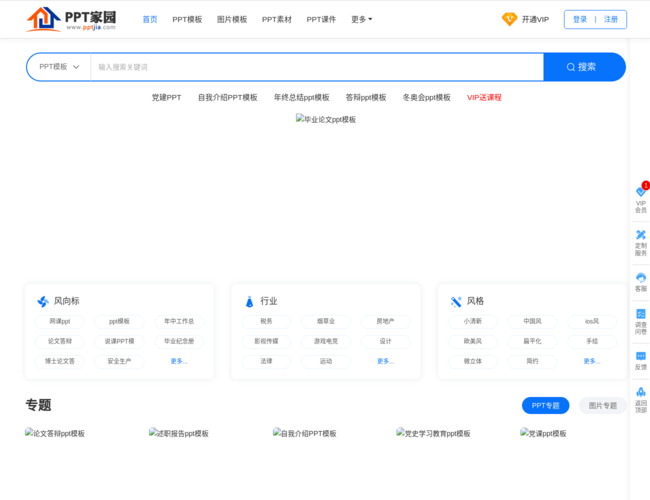Open the 调查问卷 survey icon
650x500 pixels.
point(640,314)
